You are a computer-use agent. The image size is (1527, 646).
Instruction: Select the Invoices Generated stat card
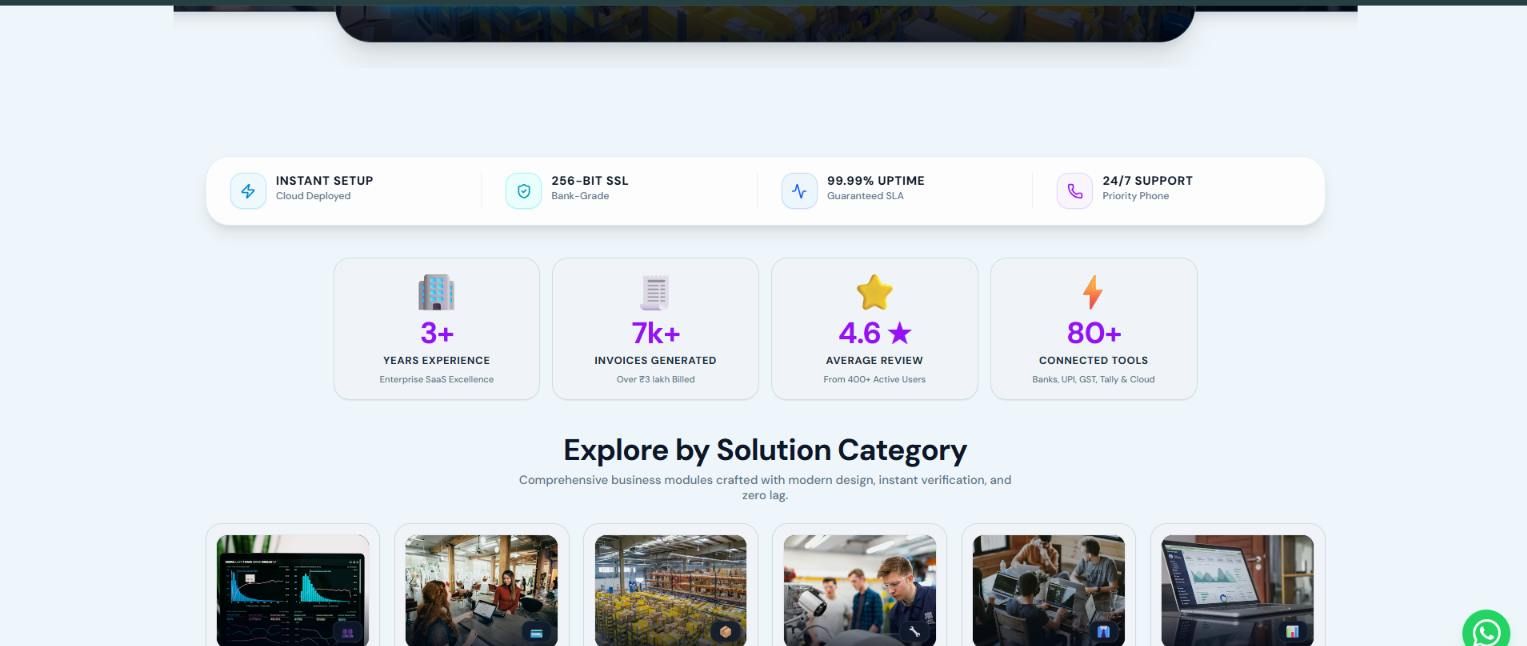(655, 329)
